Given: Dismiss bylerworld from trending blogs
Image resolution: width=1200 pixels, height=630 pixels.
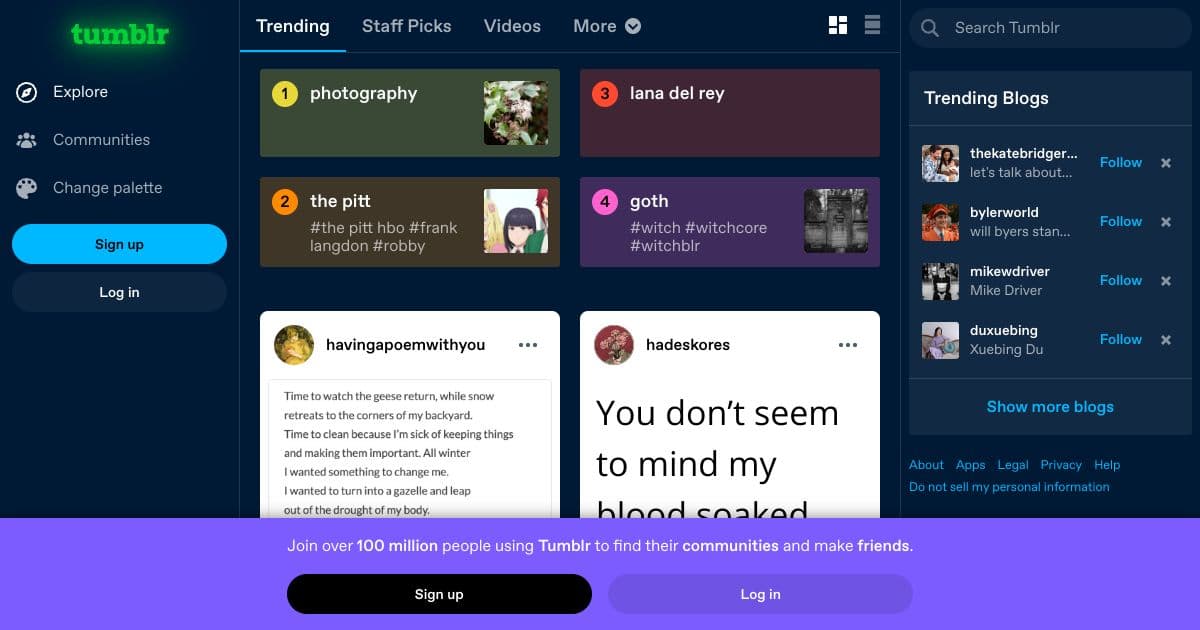Looking at the screenshot, I should click(x=1165, y=222).
